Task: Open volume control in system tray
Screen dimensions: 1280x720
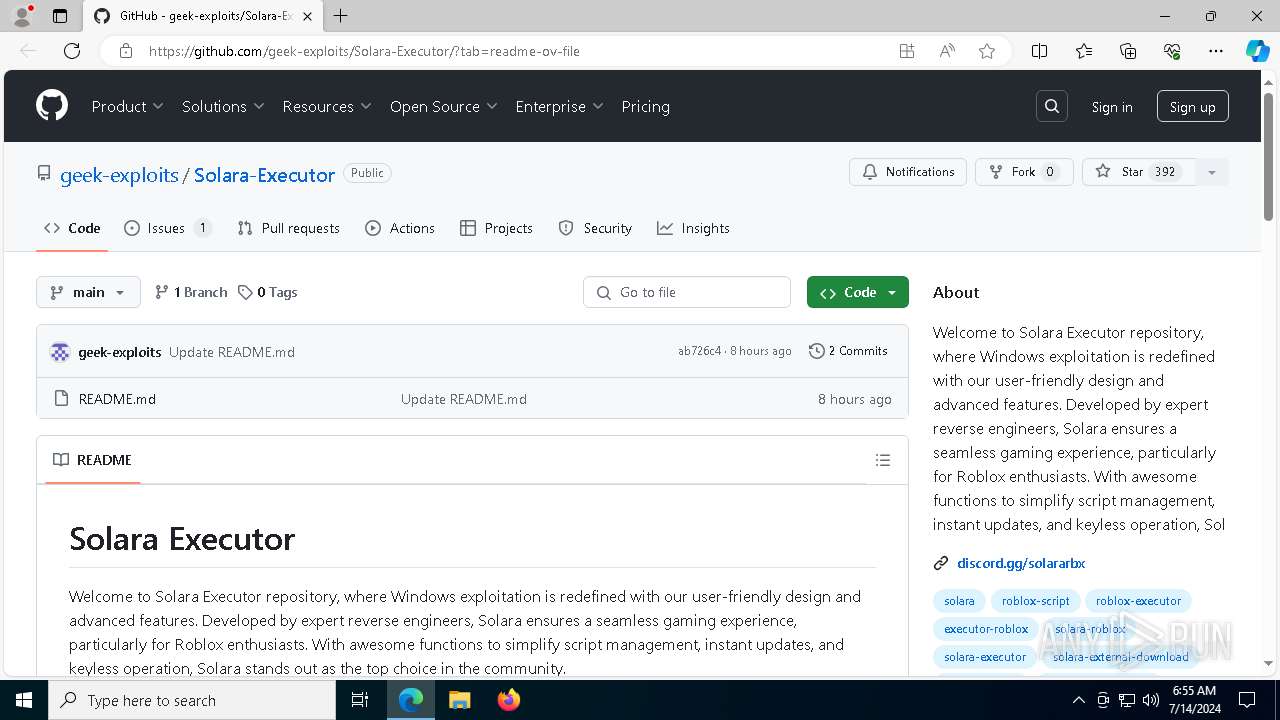Action: click(x=1151, y=700)
